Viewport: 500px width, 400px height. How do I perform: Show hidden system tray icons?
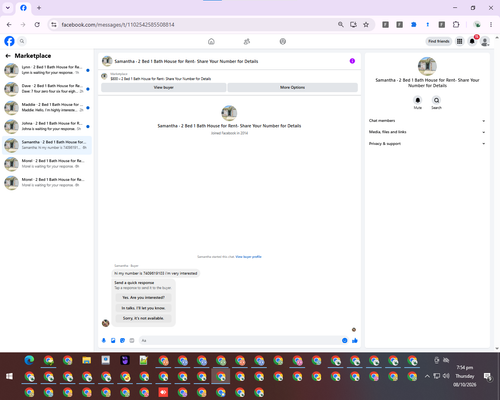(427, 376)
